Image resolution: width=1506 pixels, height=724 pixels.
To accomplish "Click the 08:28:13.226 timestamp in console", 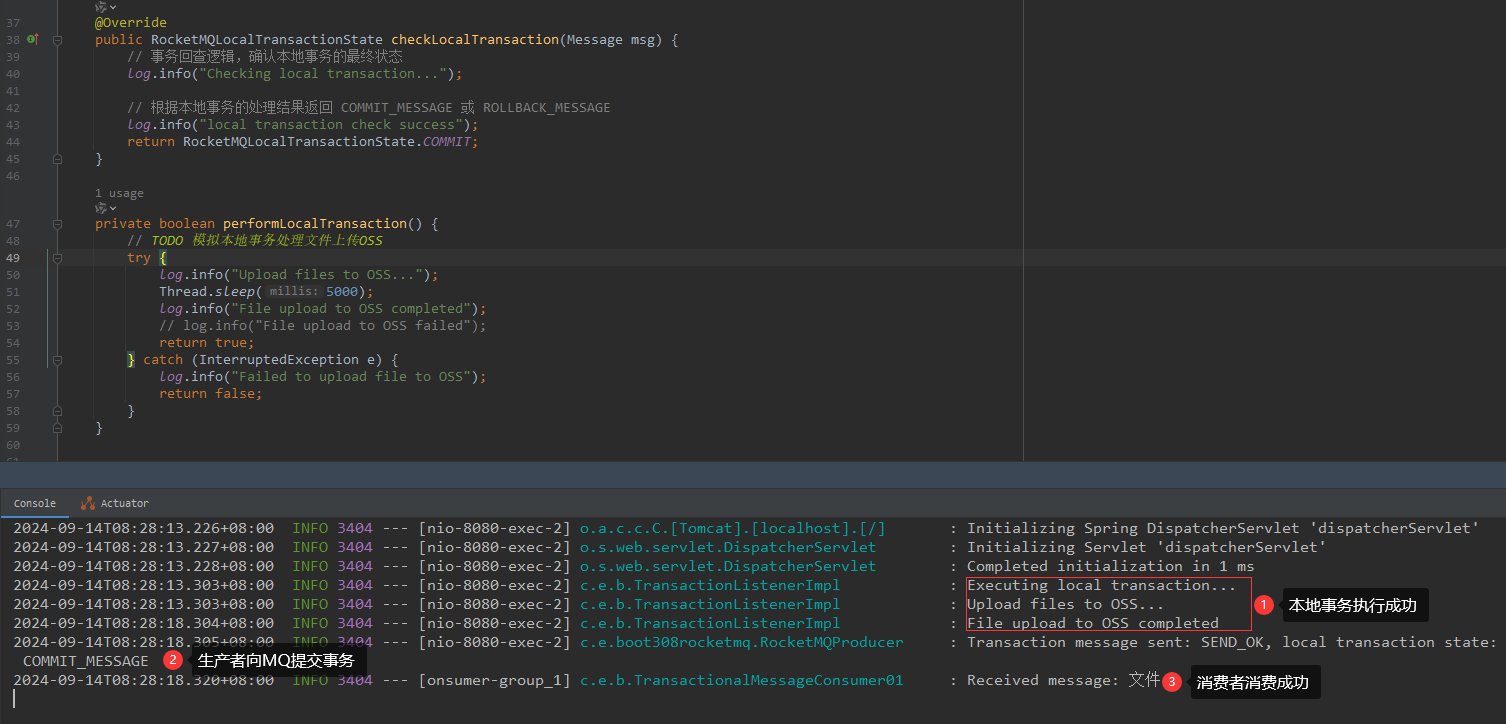I will [x=143, y=528].
